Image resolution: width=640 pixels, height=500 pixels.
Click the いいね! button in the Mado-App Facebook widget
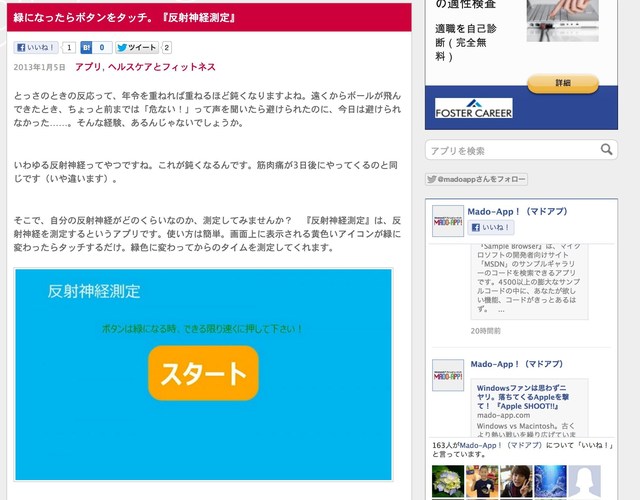point(491,229)
